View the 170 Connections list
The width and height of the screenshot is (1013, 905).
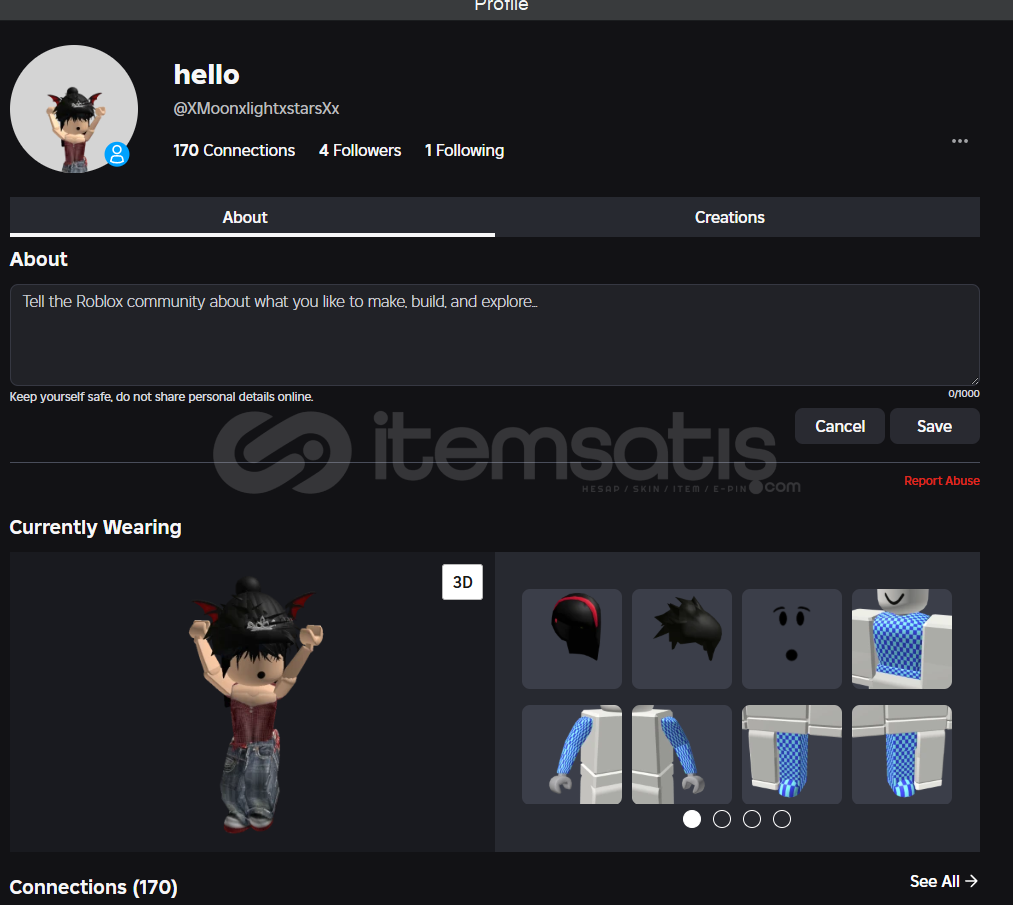(x=234, y=151)
